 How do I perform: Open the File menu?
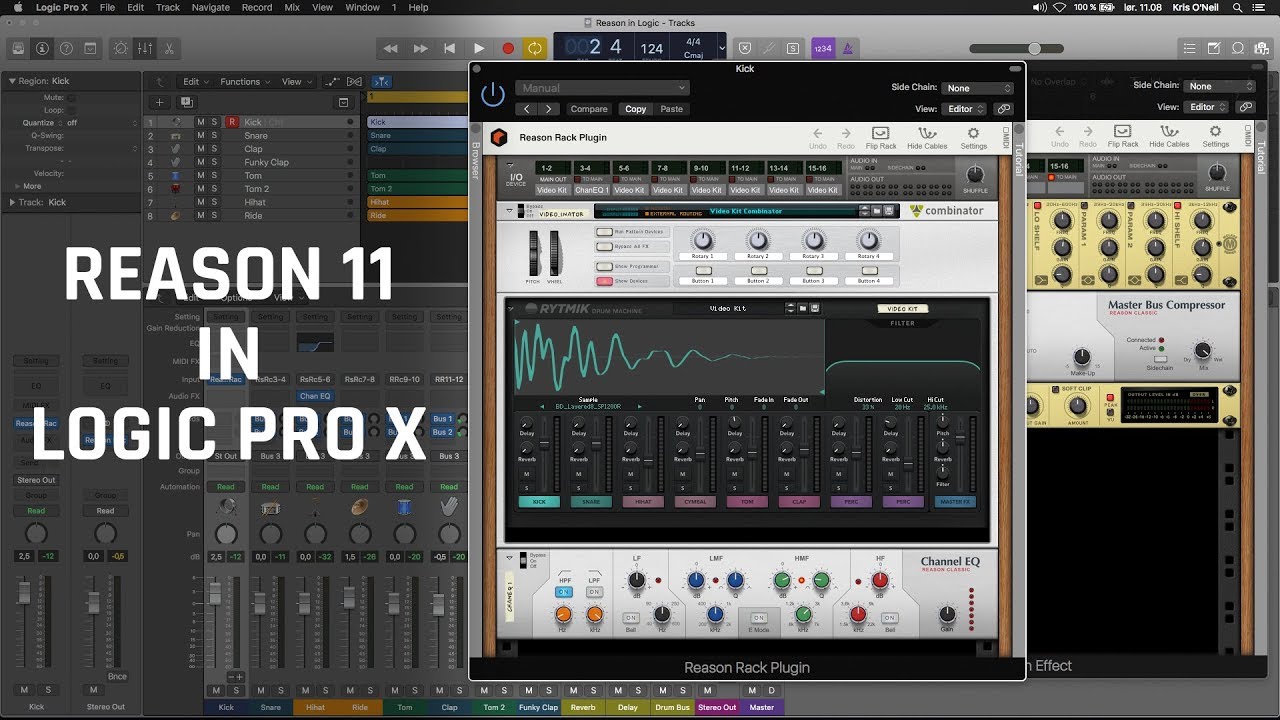coord(107,7)
